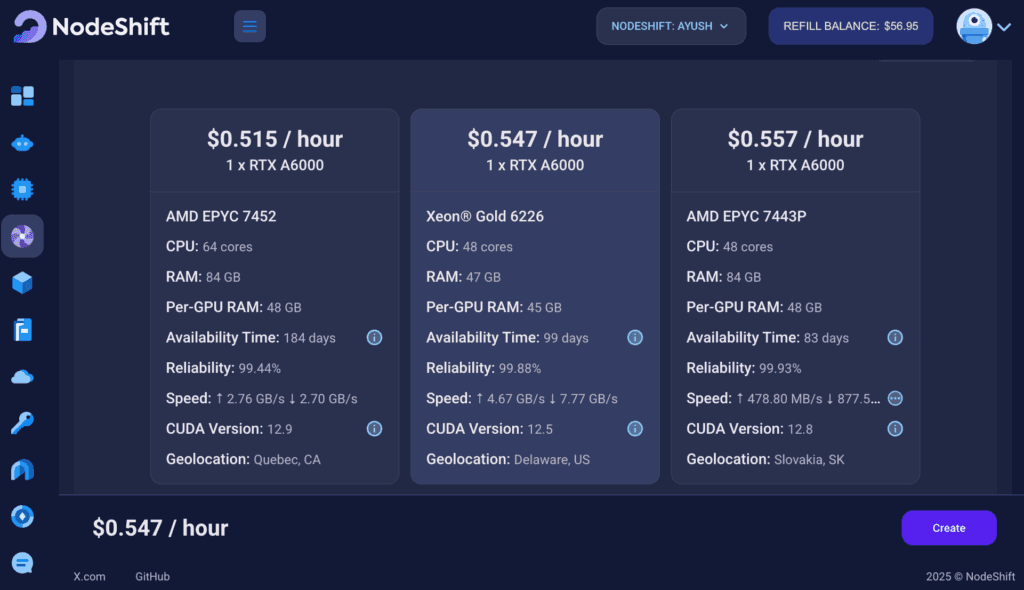Open the key icon in sidebar

coord(22,423)
